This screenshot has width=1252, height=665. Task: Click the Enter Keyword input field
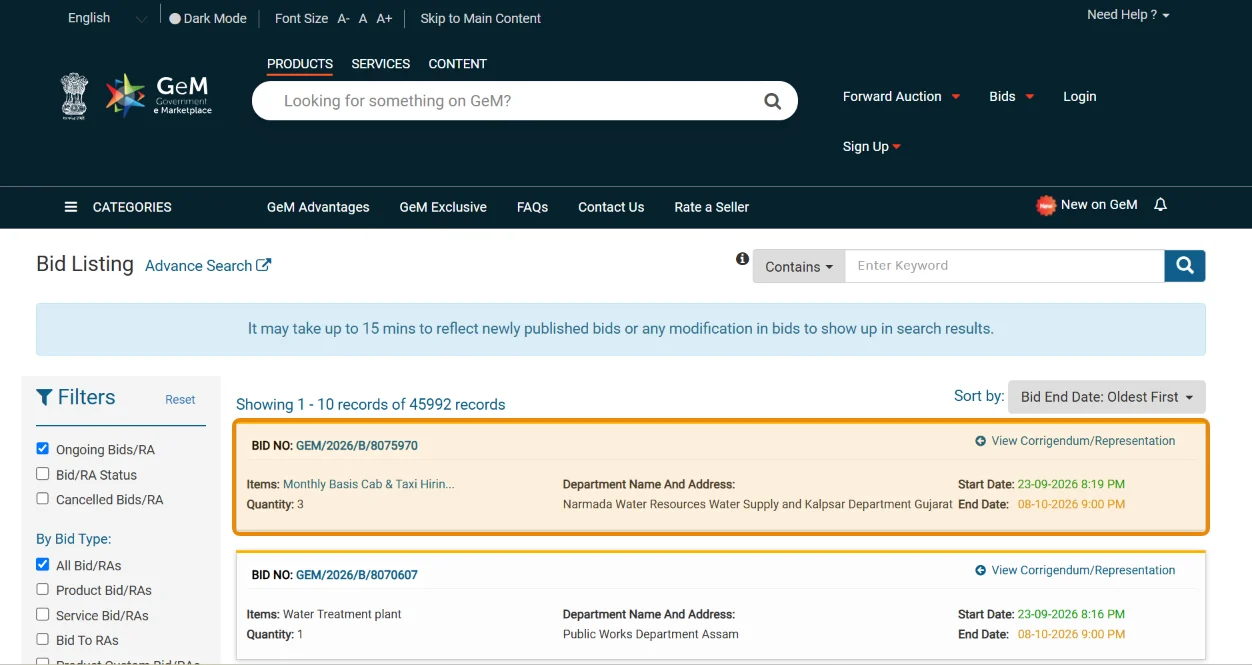click(1005, 266)
